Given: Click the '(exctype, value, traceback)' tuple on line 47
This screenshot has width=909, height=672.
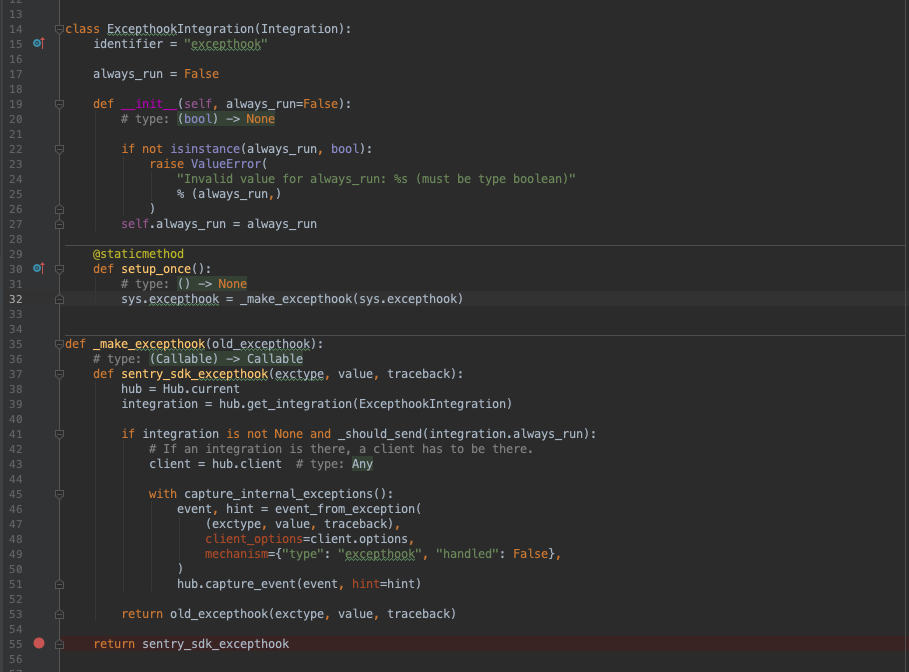Looking at the screenshot, I should click(300, 524).
